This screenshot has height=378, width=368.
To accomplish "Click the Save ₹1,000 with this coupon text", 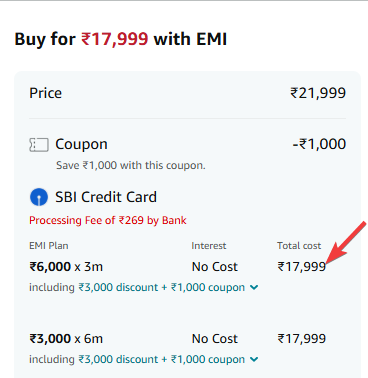I will (x=131, y=165).
